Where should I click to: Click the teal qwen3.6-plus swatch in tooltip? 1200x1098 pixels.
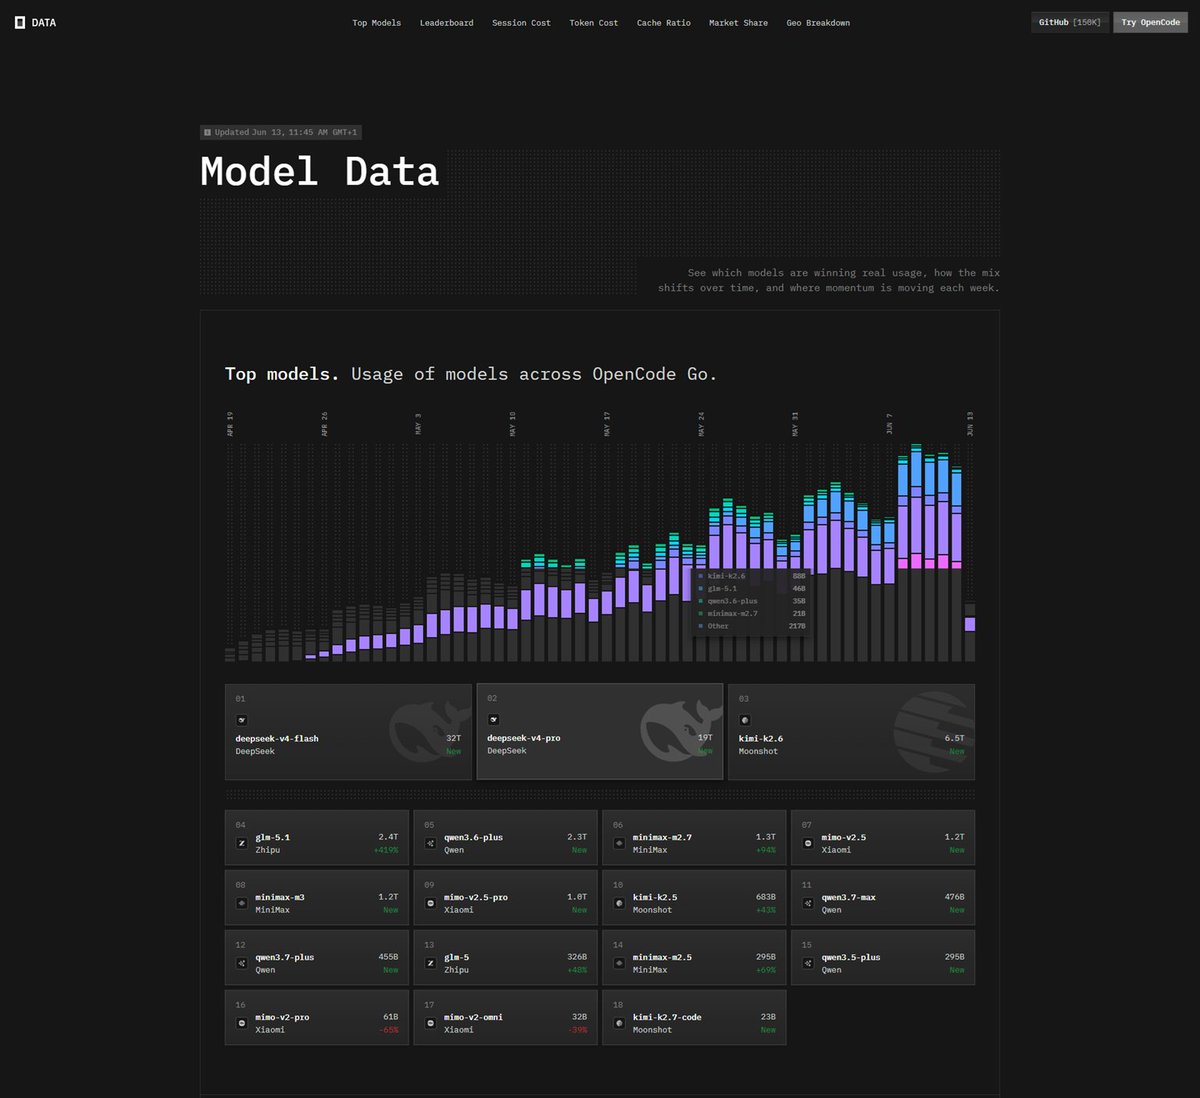coord(700,601)
